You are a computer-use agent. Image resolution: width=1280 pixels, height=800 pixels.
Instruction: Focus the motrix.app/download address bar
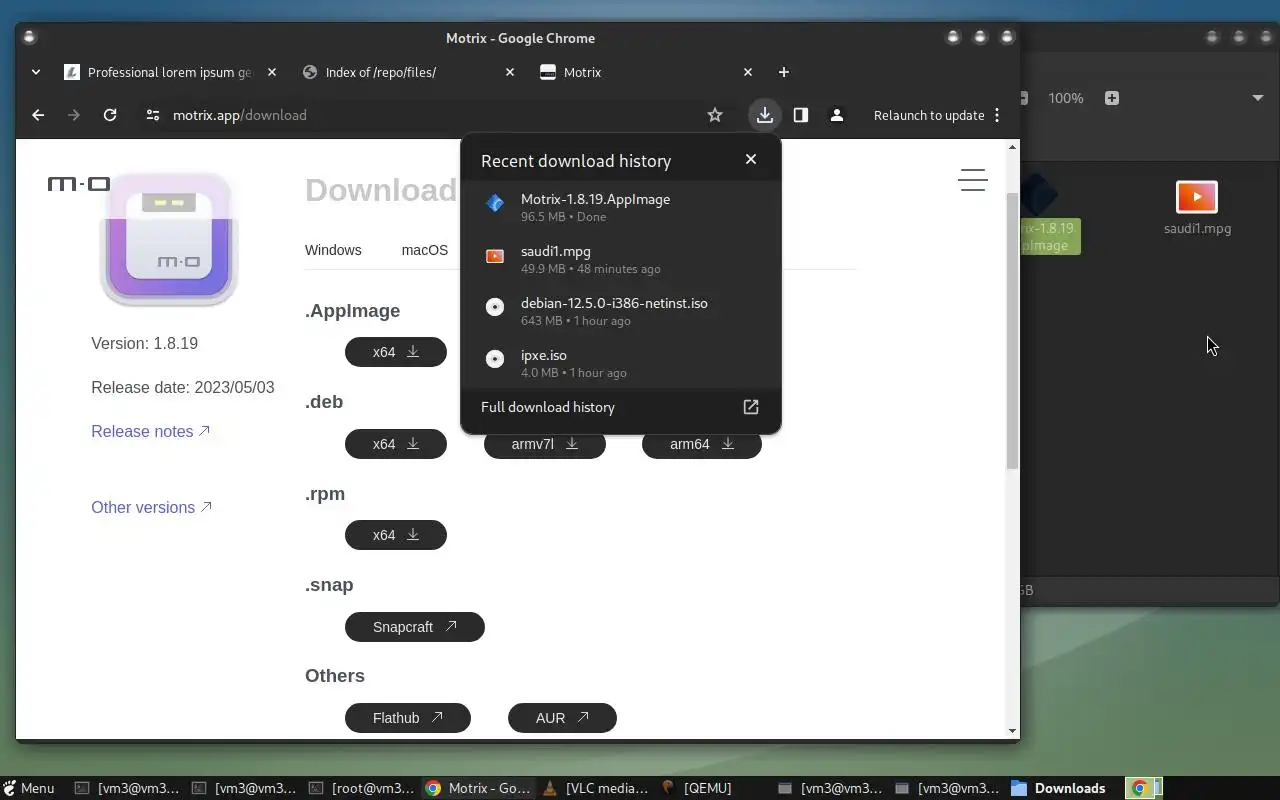(430, 115)
